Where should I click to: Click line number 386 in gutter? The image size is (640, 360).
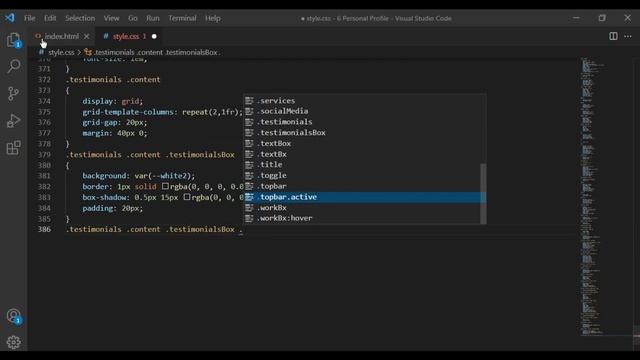[x=44, y=229]
